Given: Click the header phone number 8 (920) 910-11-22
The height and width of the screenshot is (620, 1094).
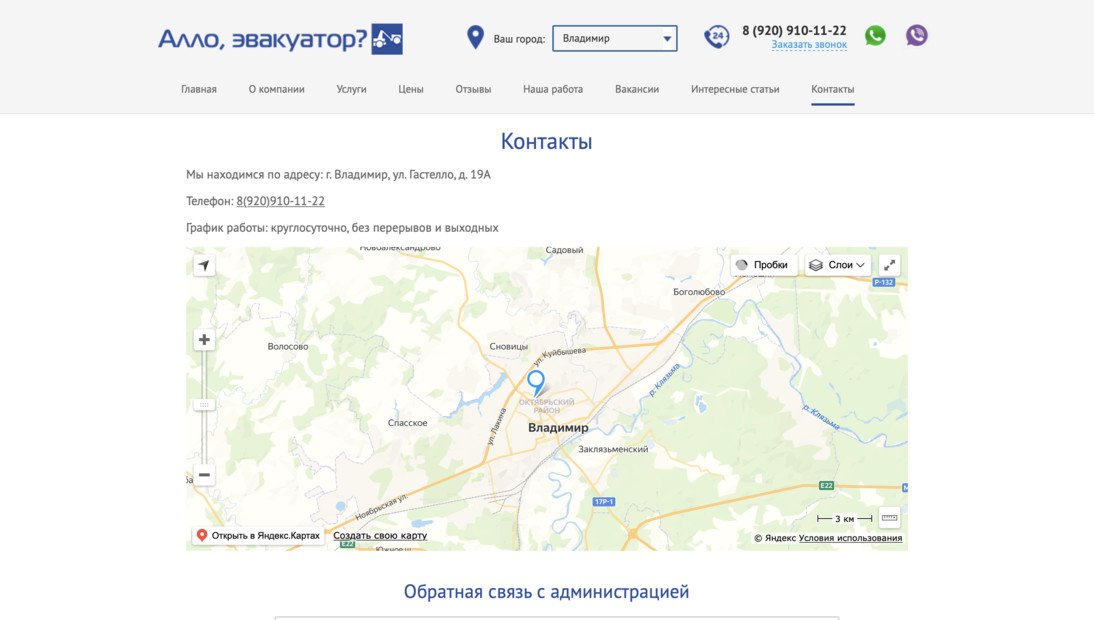Looking at the screenshot, I should coord(794,31).
